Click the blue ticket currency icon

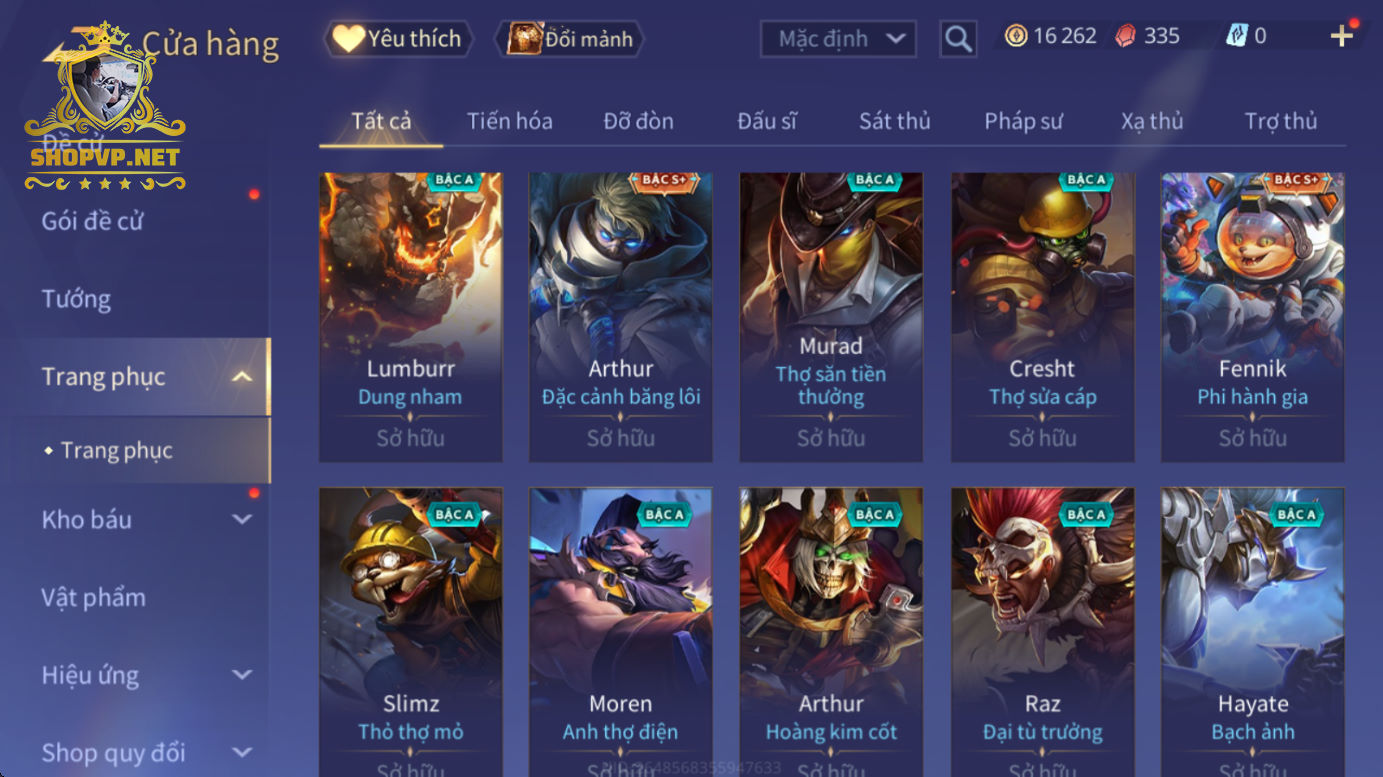[1237, 36]
